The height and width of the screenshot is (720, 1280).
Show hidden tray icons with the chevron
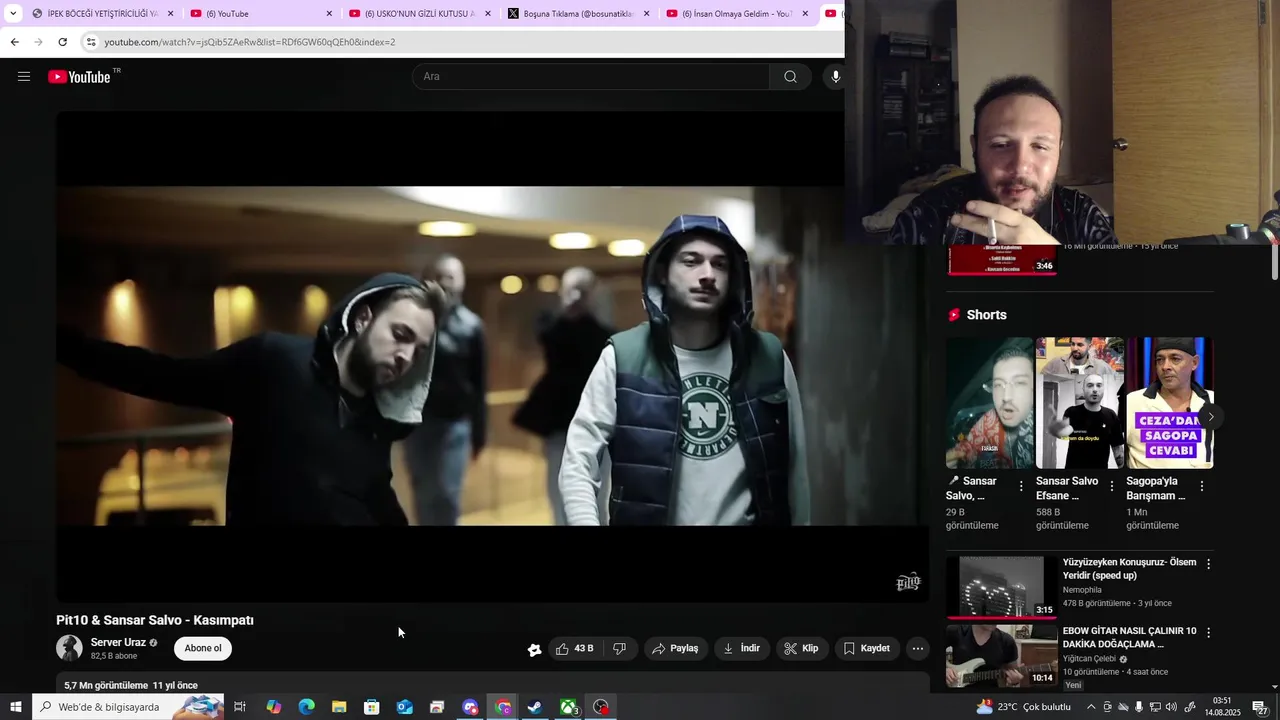1091,707
